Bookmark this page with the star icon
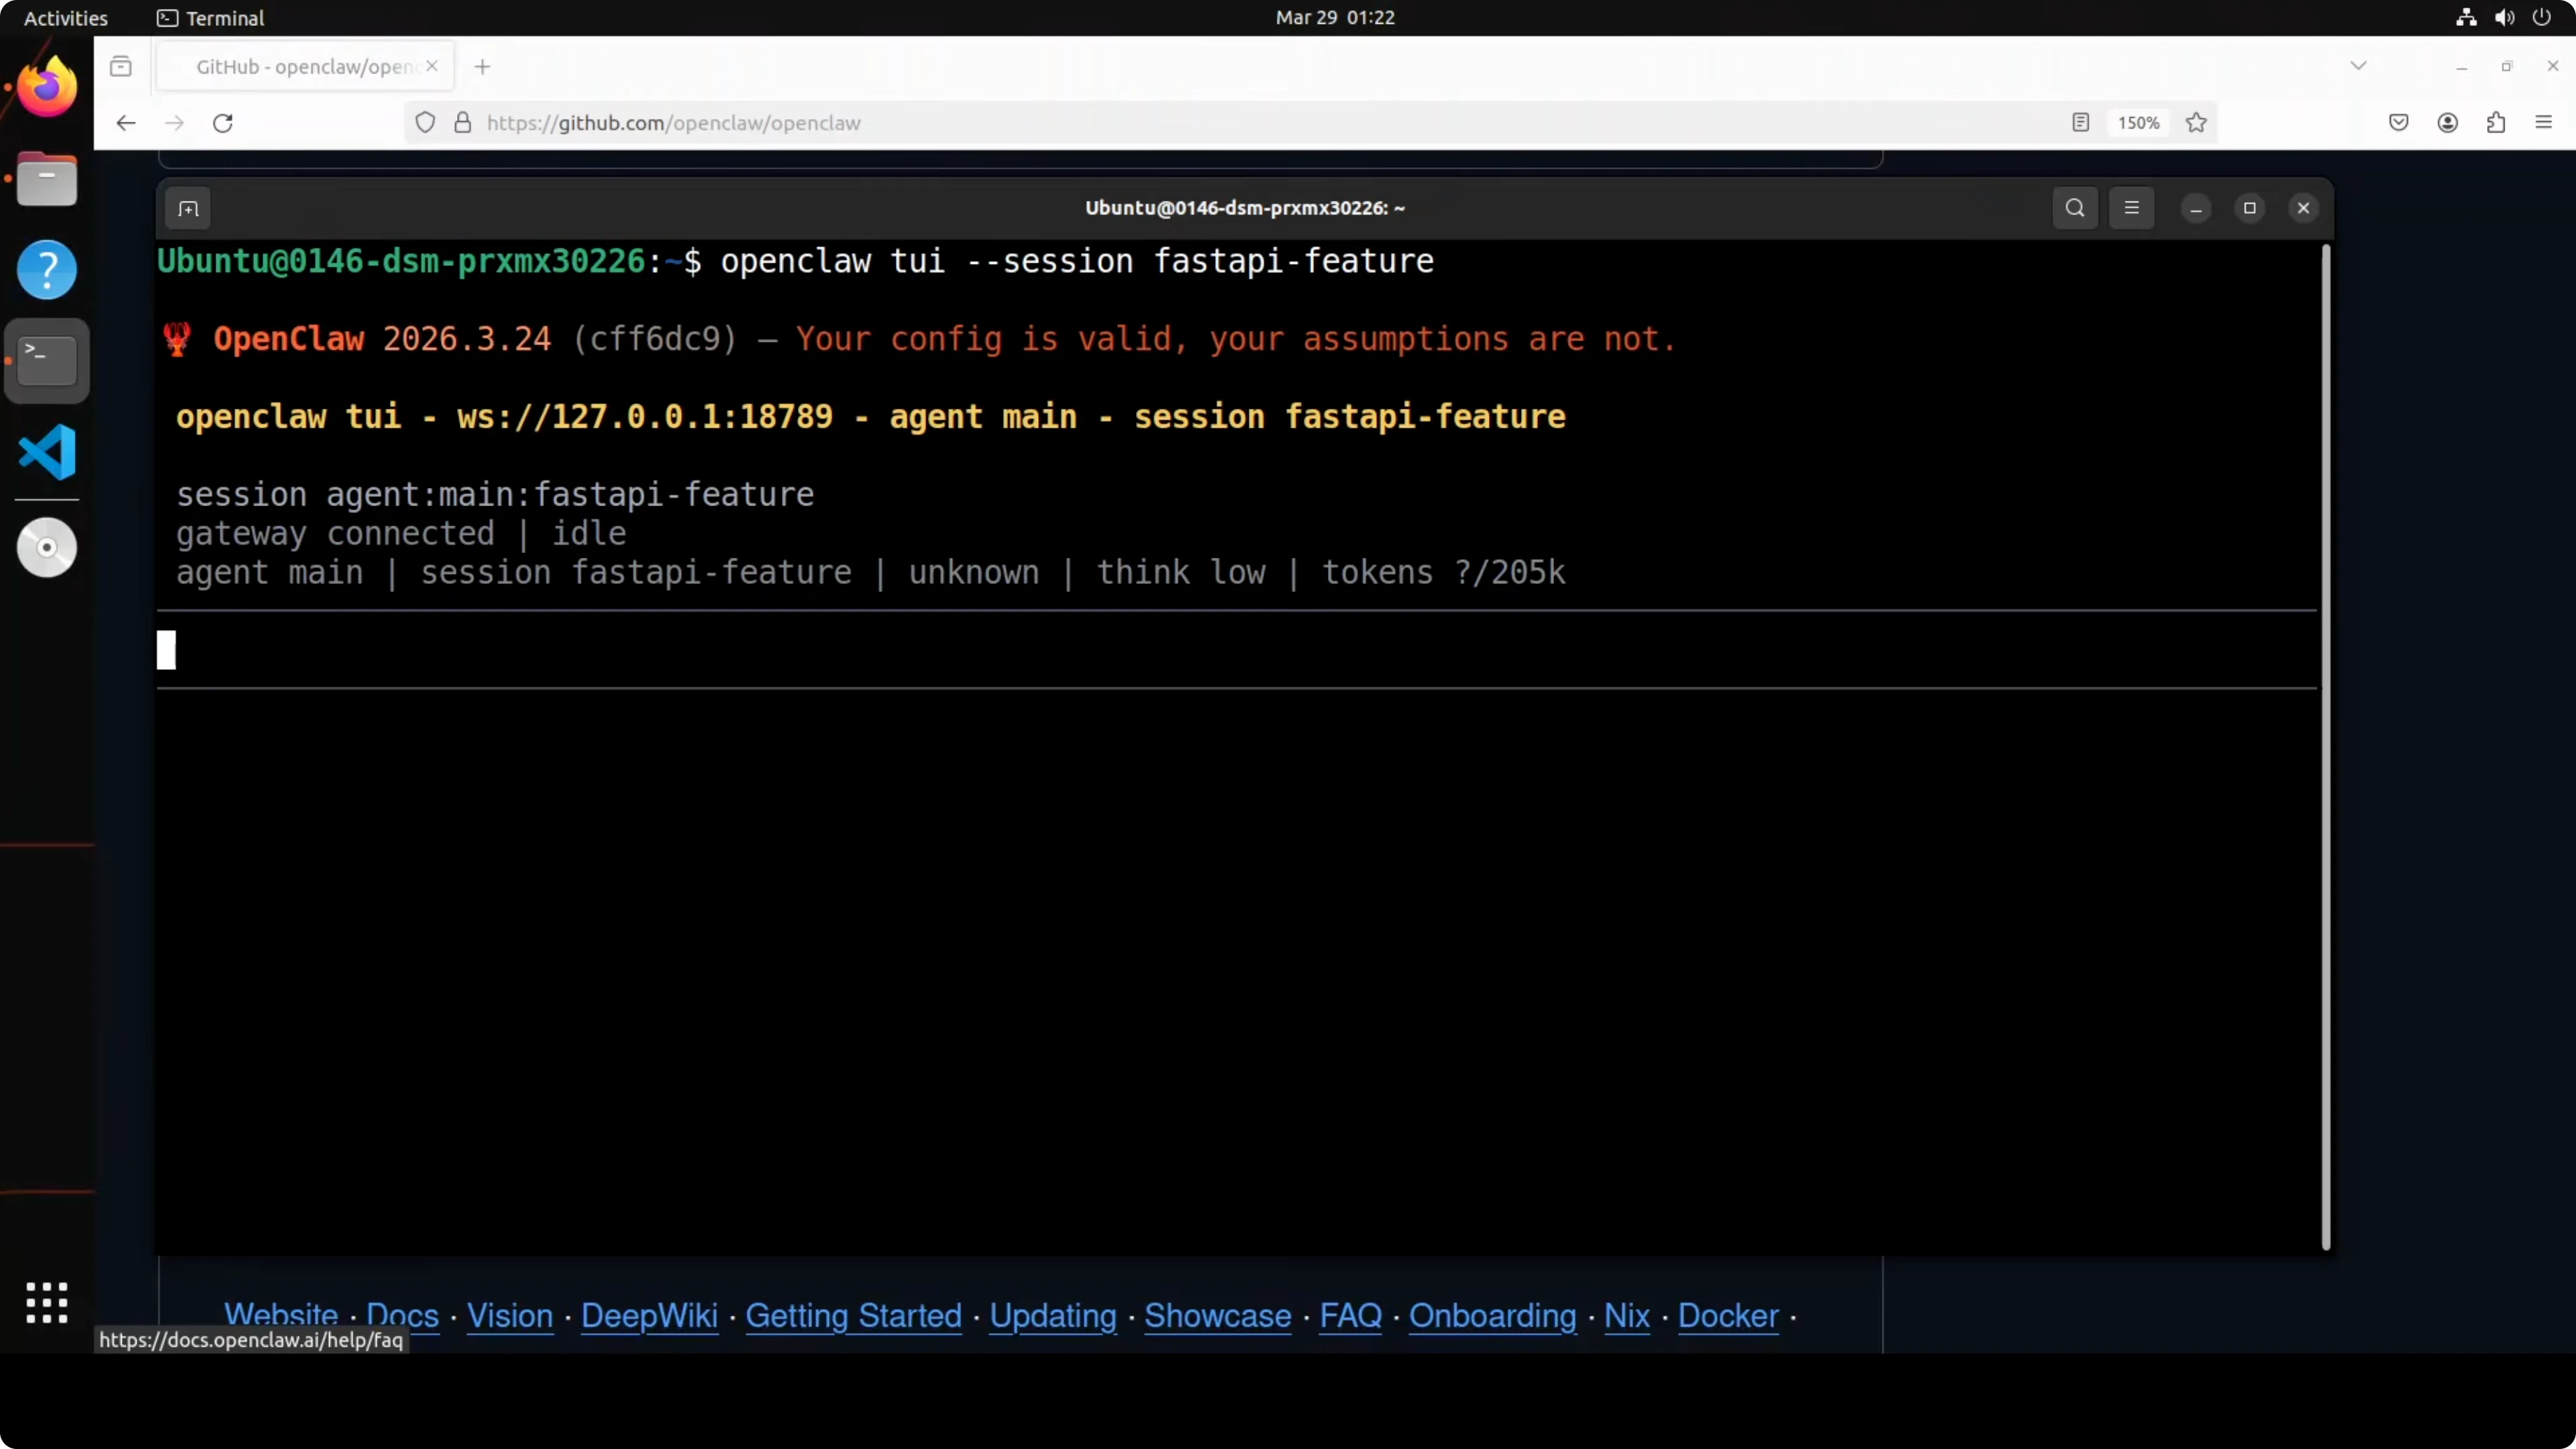 [x=2196, y=123]
